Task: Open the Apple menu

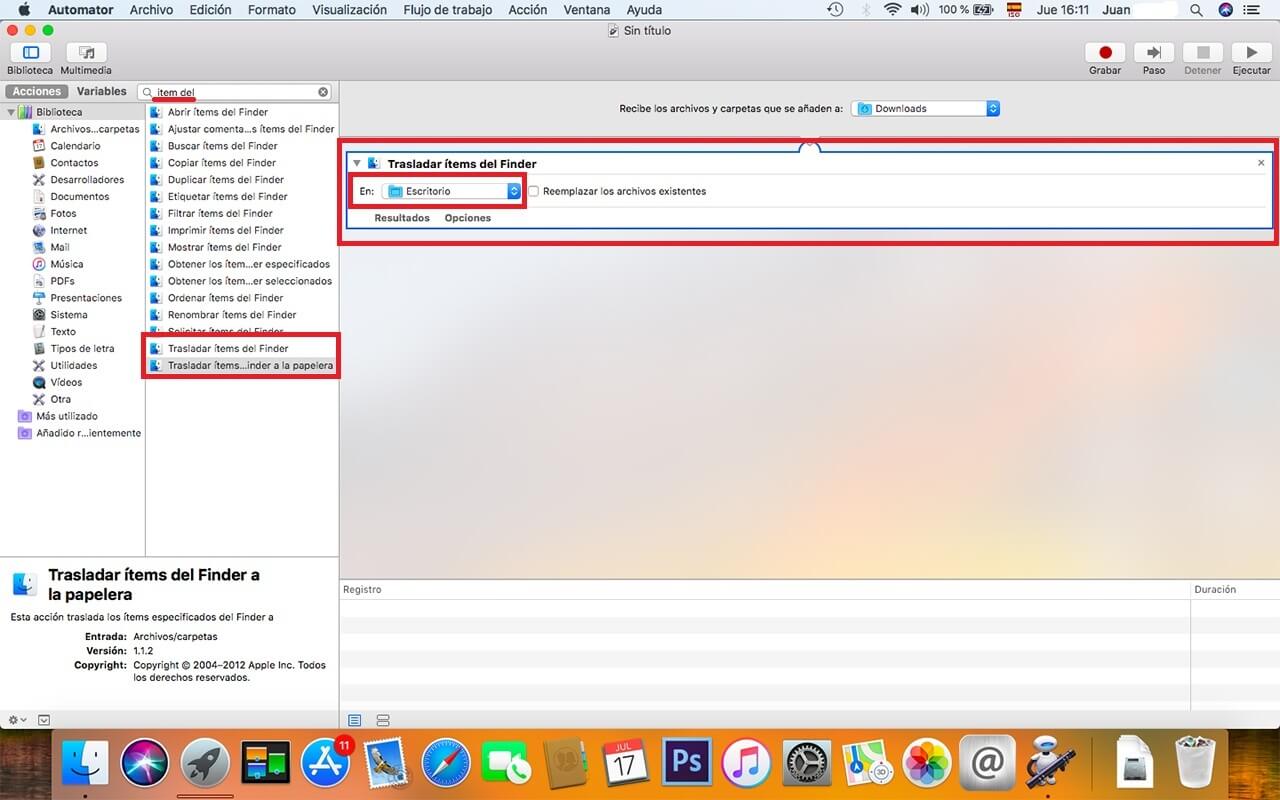Action: click(25, 10)
